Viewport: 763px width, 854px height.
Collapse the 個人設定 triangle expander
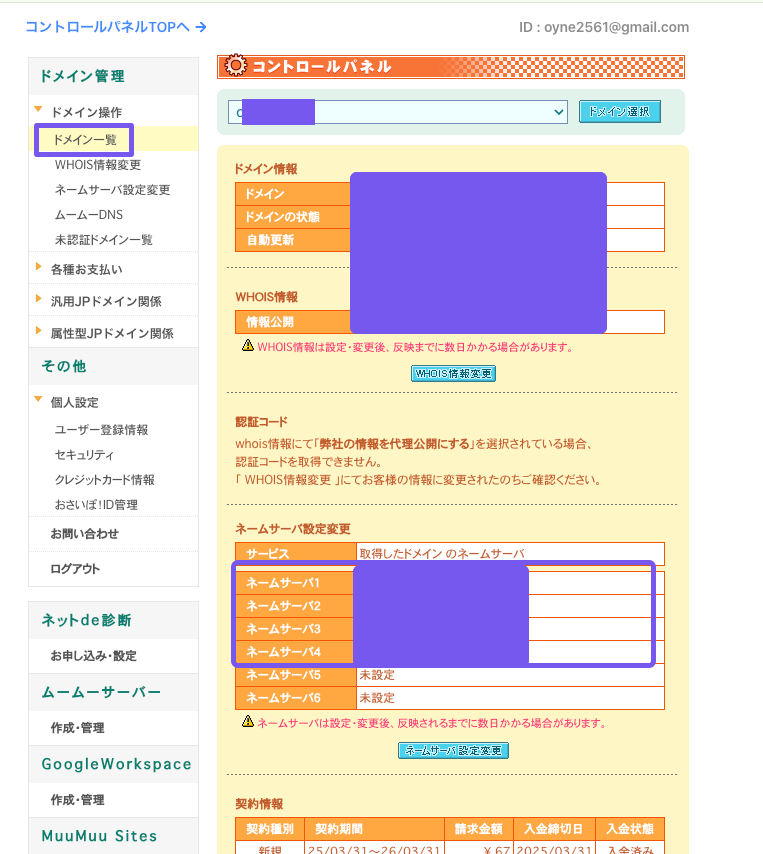tap(38, 399)
